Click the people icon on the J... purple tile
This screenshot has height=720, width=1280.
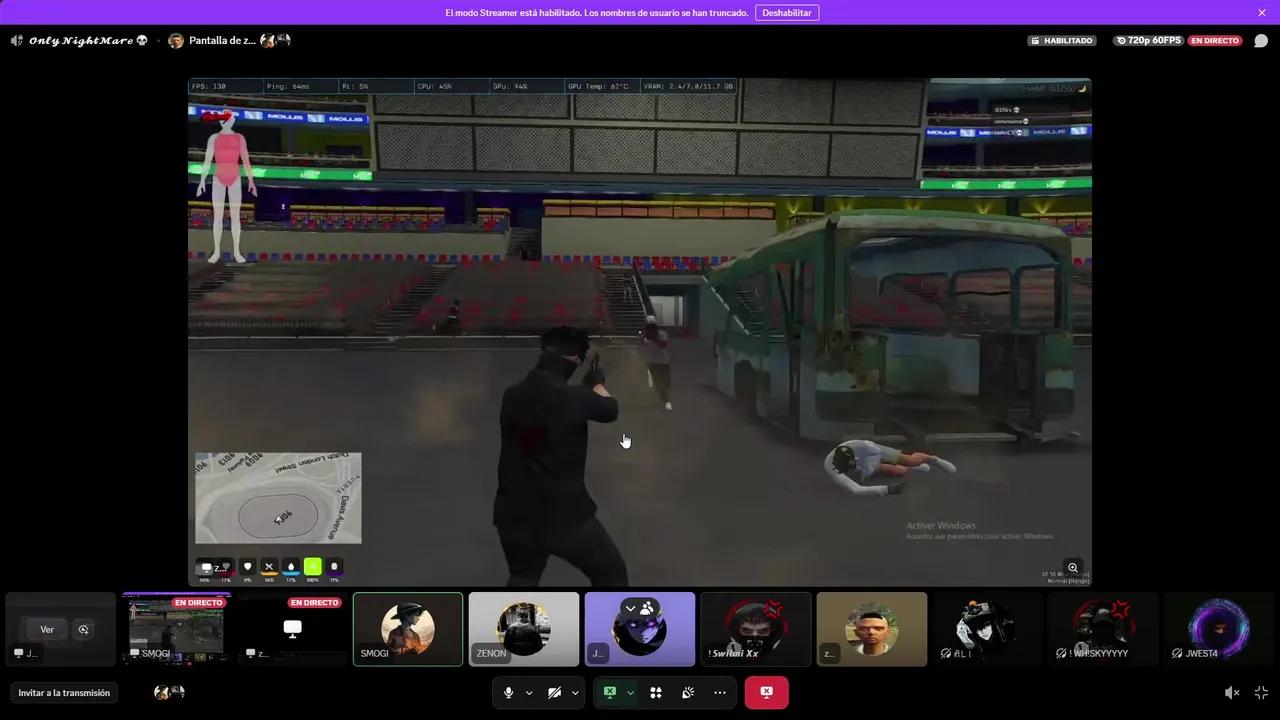[647, 608]
